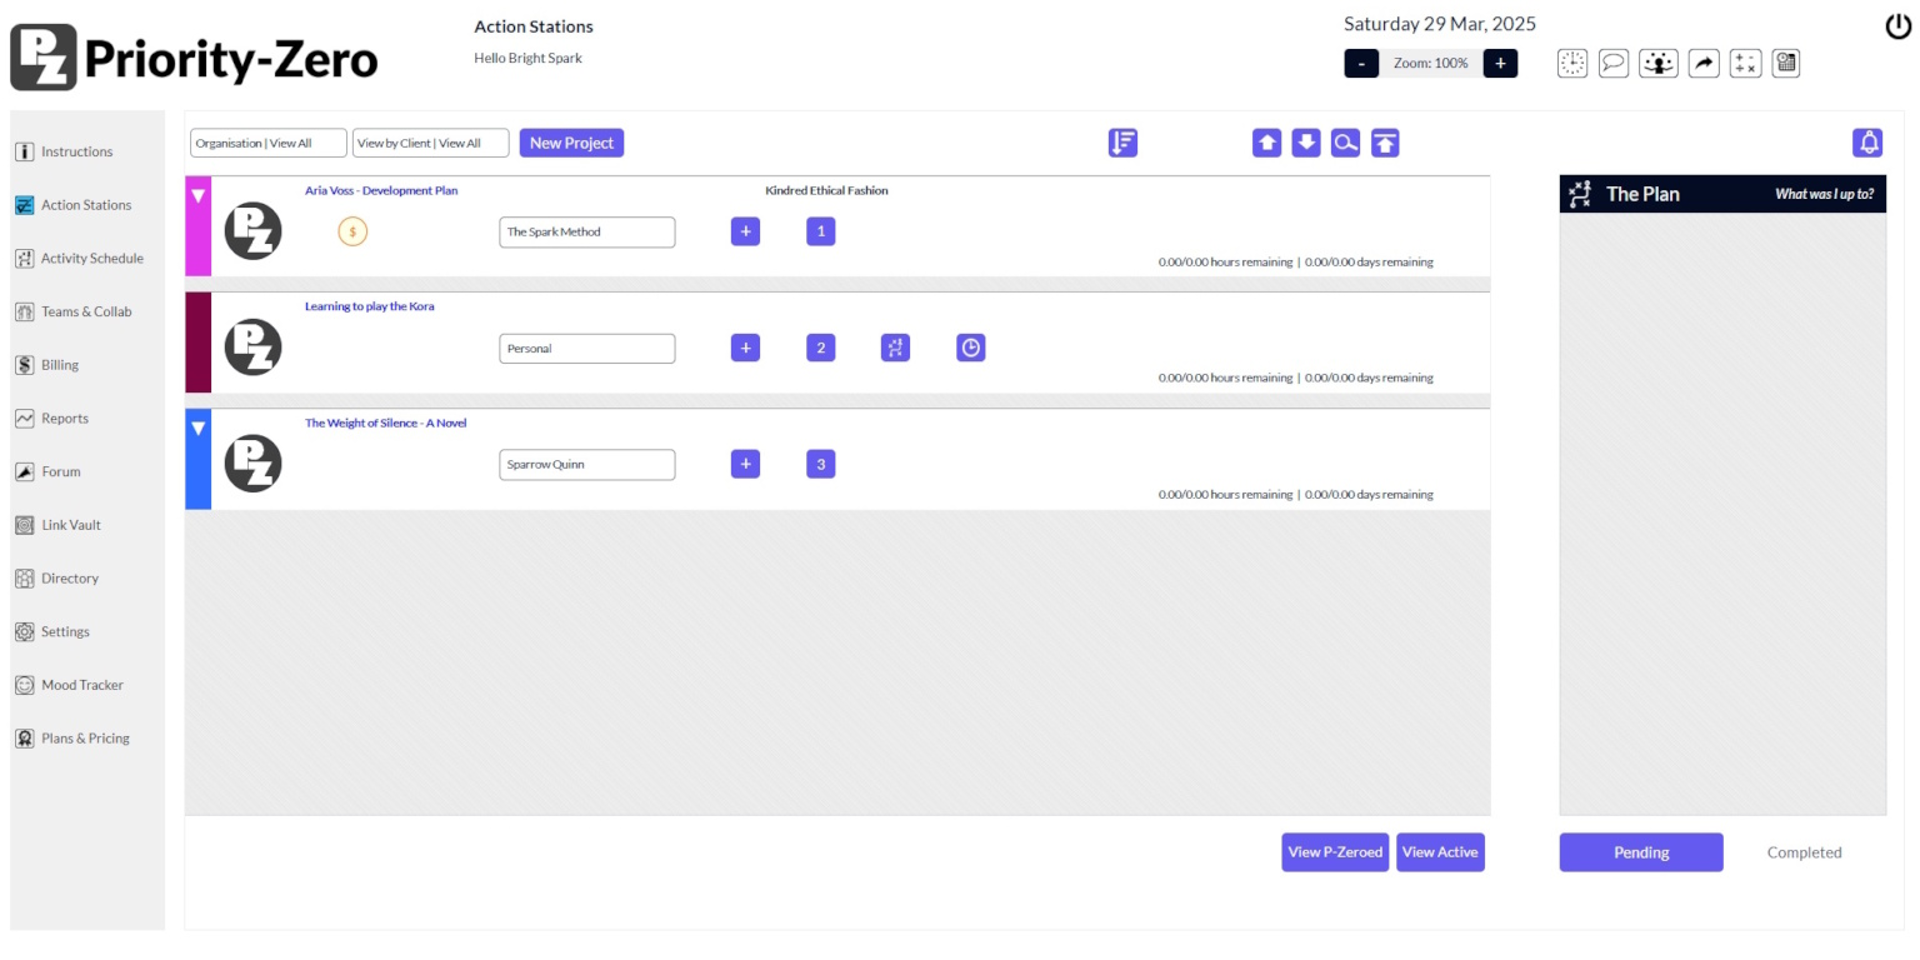Open the View by Client dropdown
Viewport: 1920px width, 960px height.
pos(430,143)
